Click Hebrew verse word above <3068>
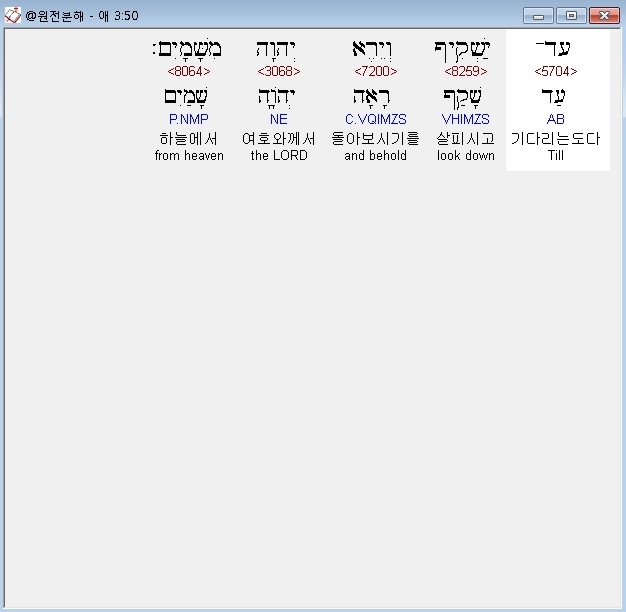Screen dimensions: 626x612 (x=276, y=50)
